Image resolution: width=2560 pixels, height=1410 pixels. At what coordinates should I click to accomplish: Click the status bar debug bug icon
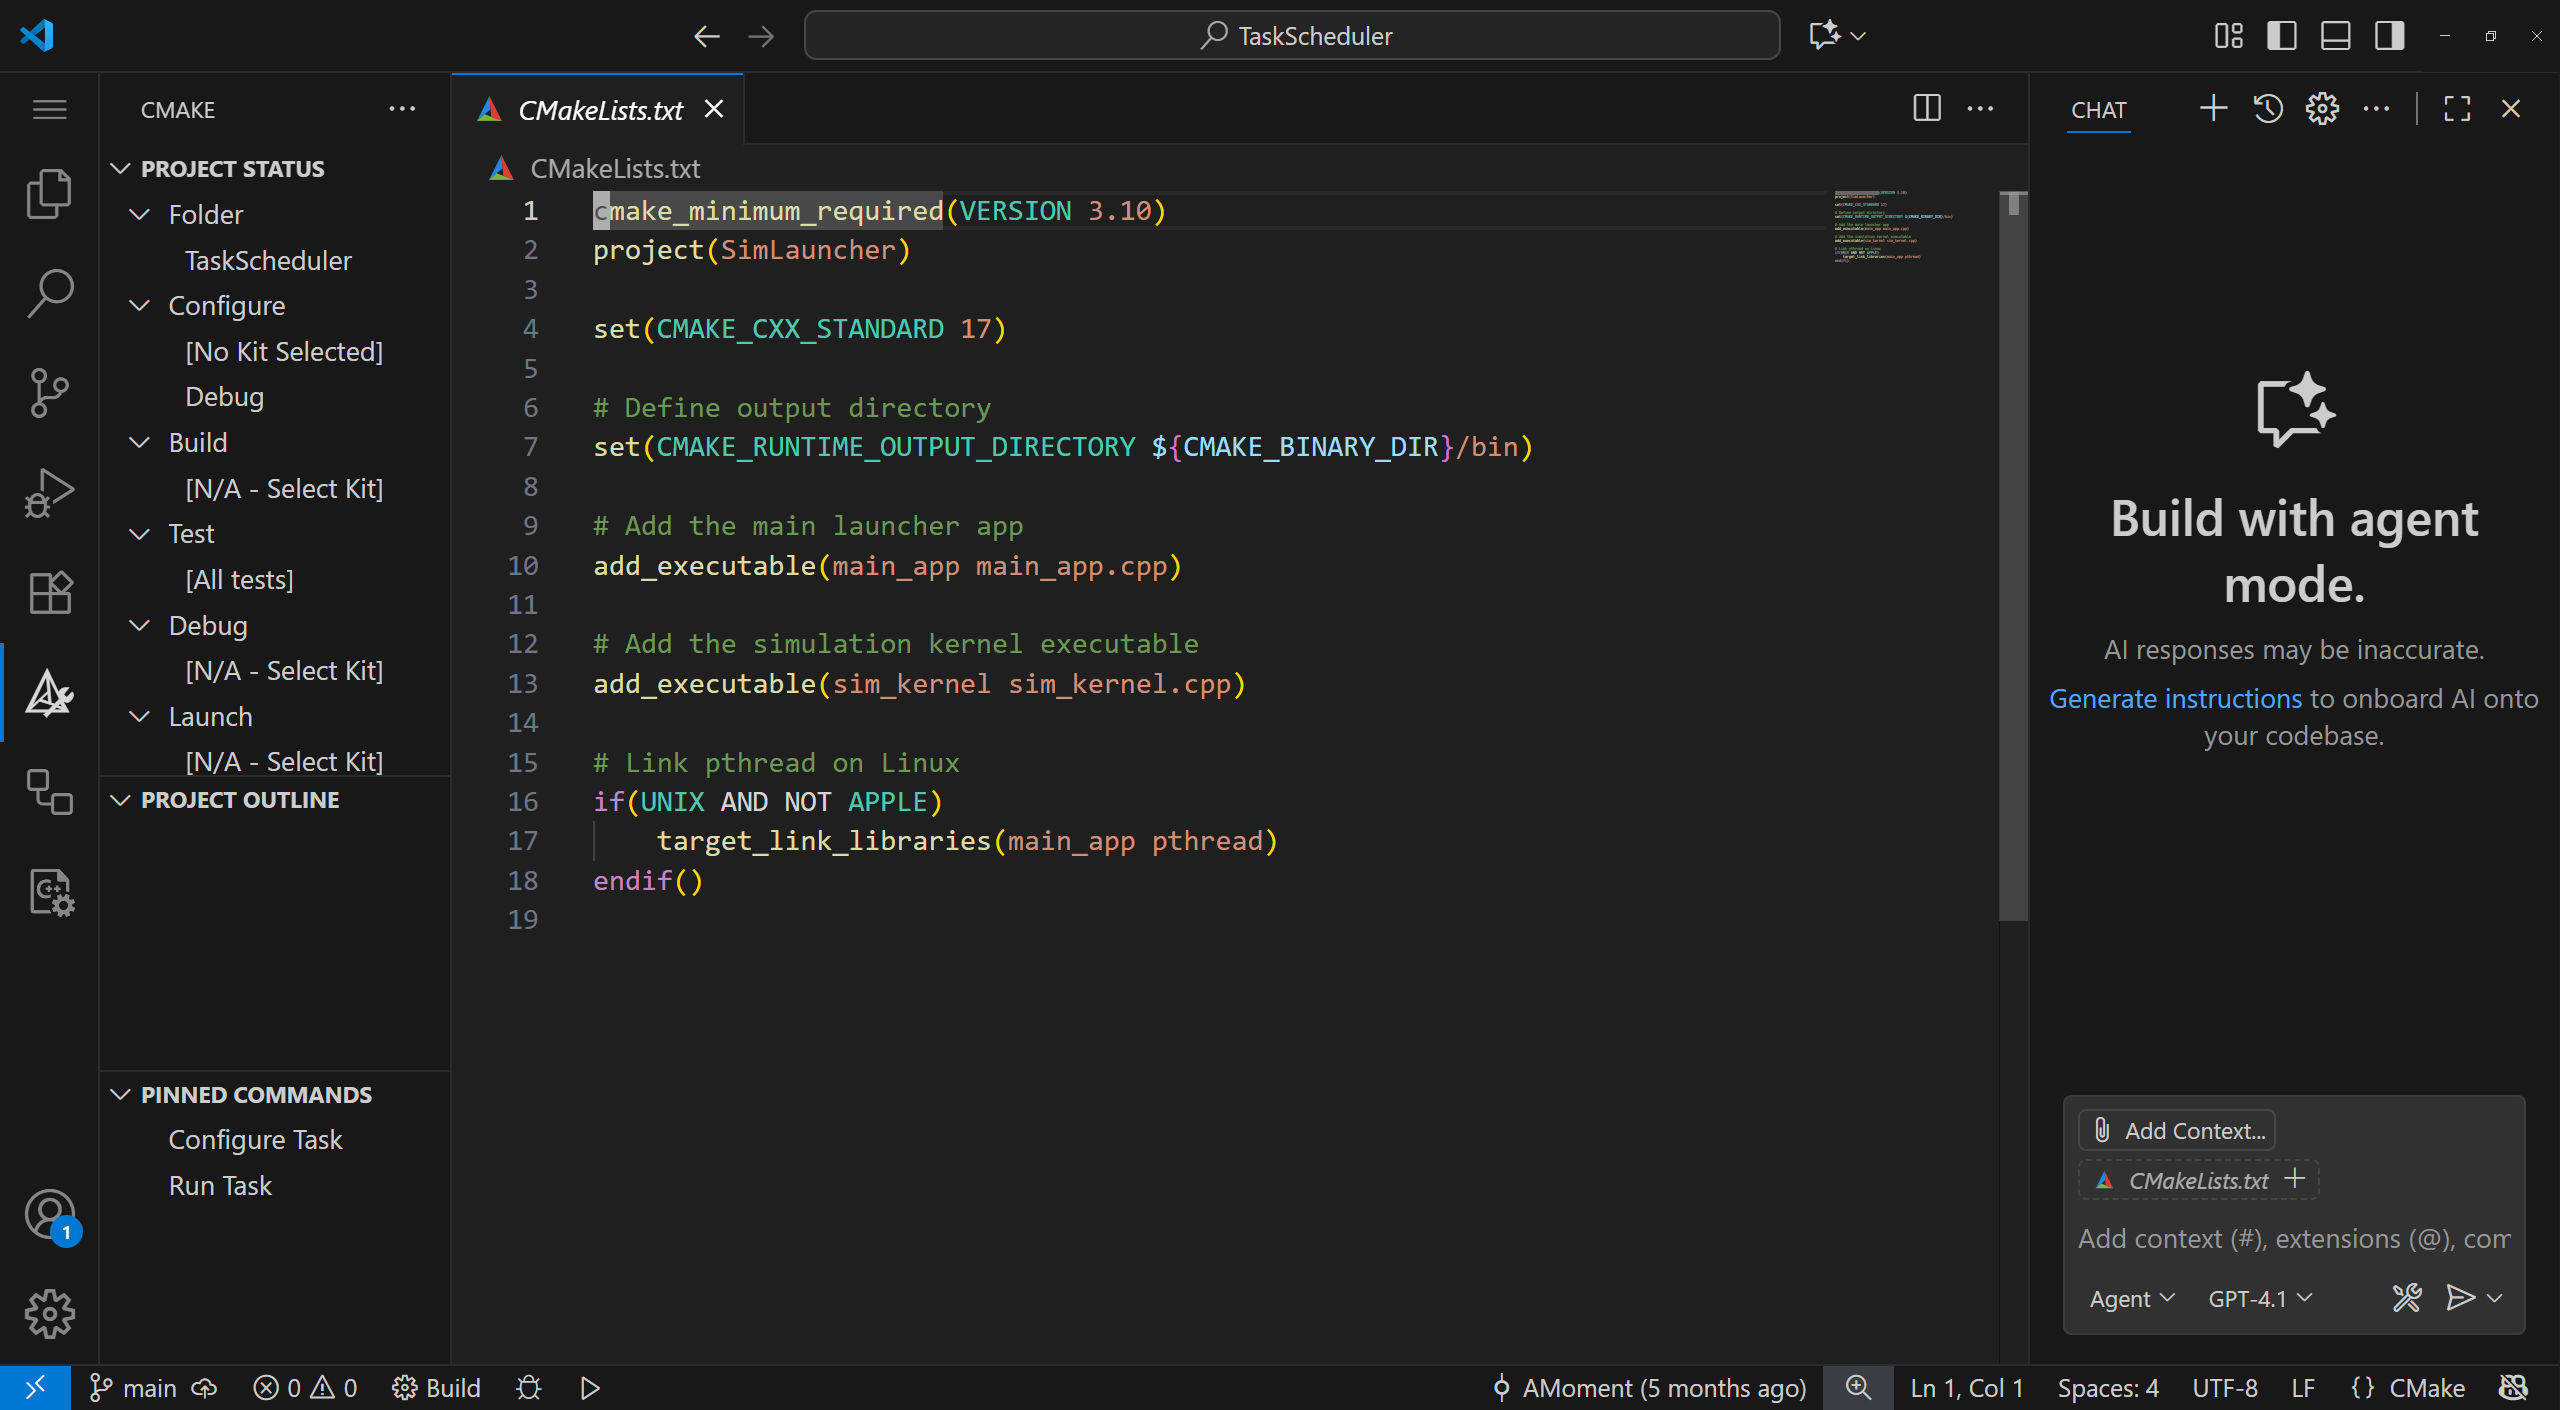point(529,1388)
